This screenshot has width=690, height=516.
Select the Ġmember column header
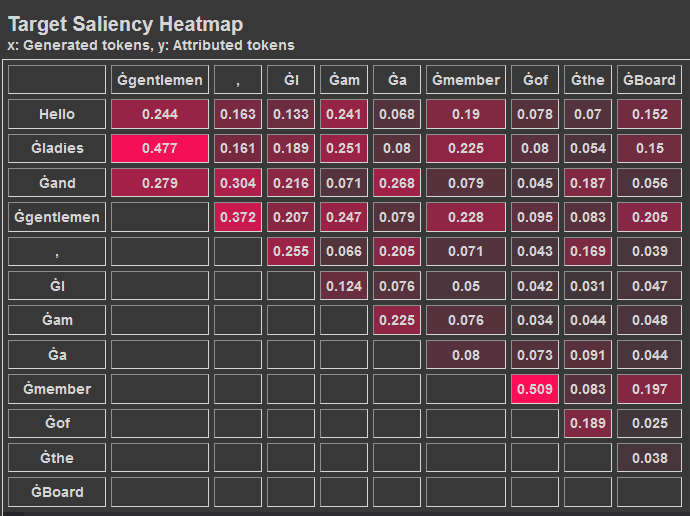[465, 80]
